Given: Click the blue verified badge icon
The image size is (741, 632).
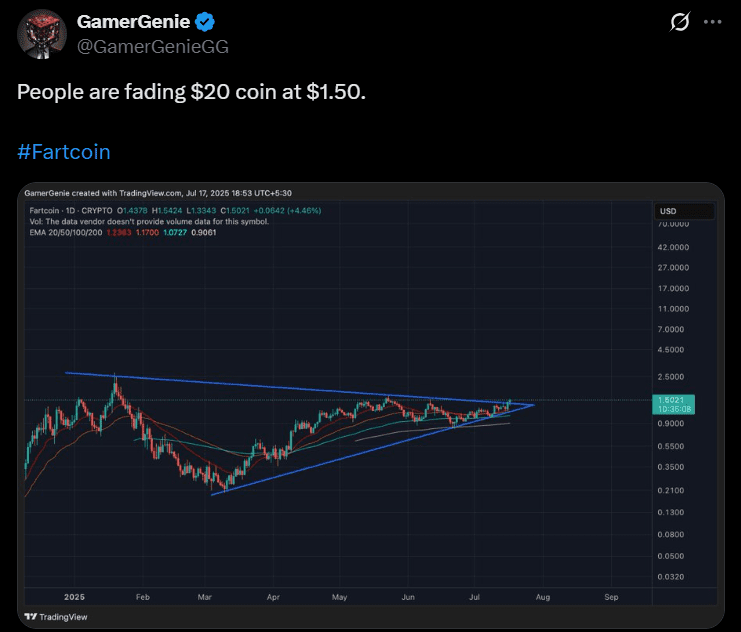Looking at the screenshot, I should click(205, 22).
